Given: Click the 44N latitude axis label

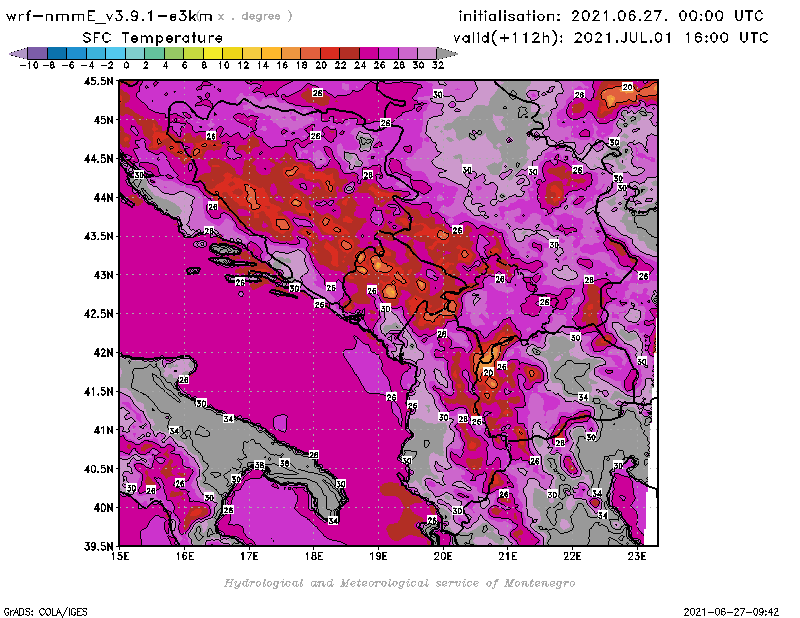Looking at the screenshot, I should pos(103,197).
